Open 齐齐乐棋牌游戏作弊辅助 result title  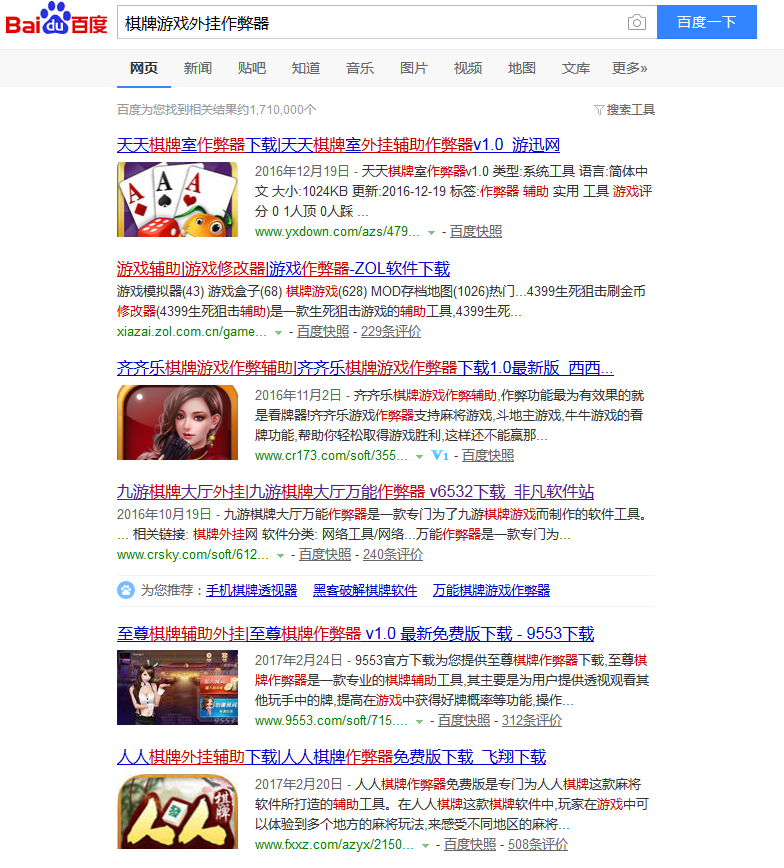365,368
